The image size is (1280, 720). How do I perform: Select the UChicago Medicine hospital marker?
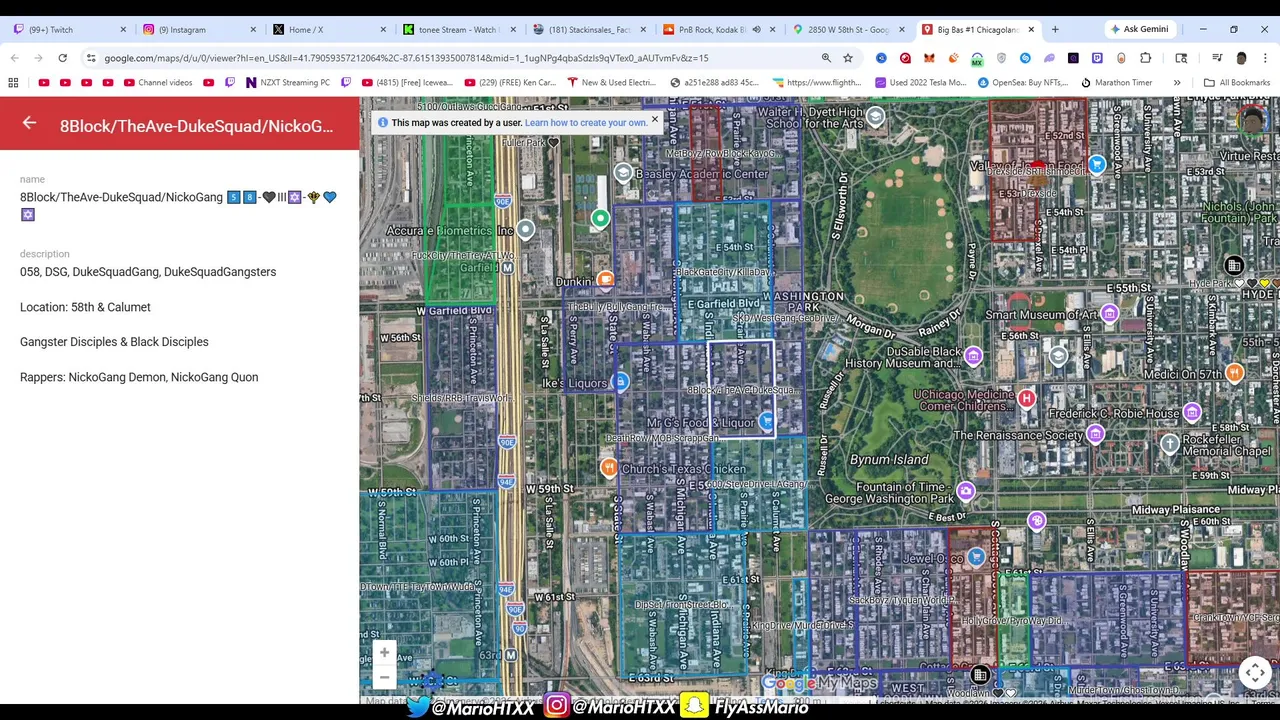(x=1026, y=398)
